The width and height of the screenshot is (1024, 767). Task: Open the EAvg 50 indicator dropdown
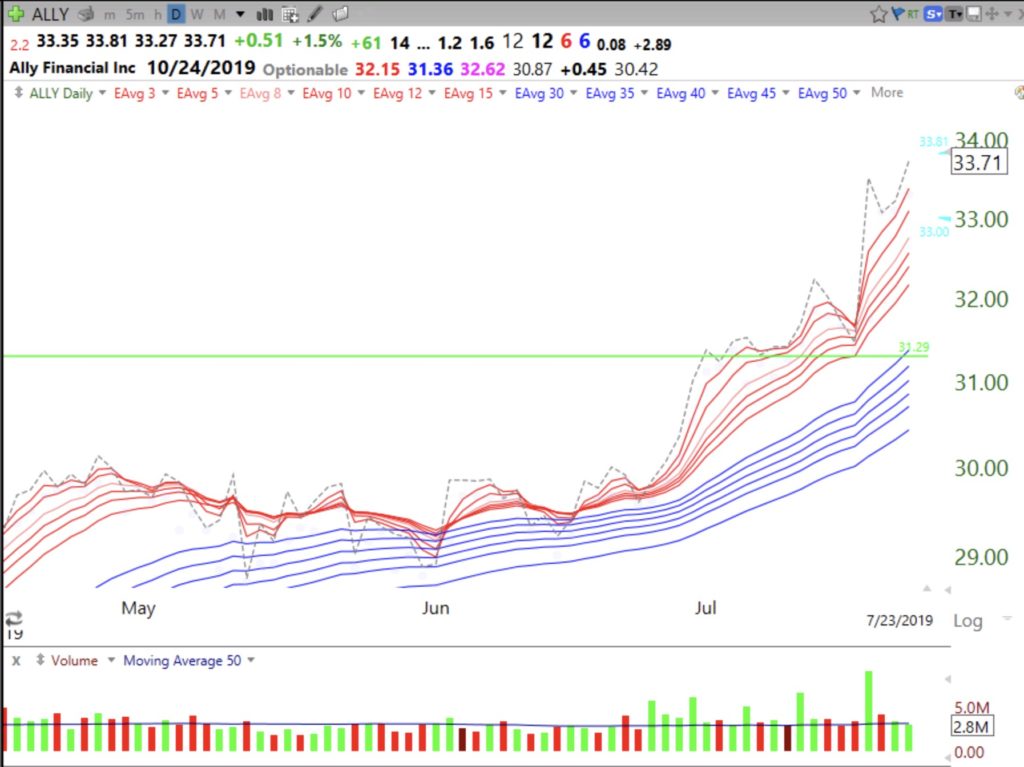(x=856, y=93)
